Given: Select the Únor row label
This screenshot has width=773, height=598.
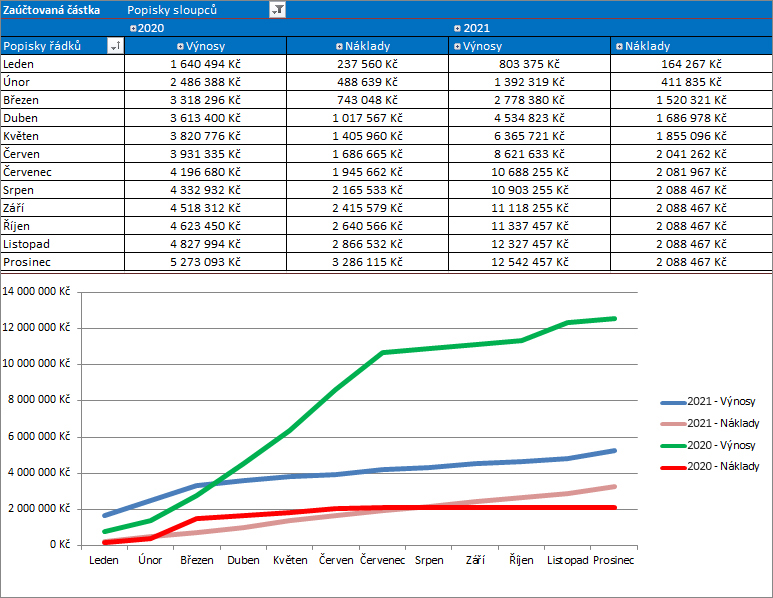Looking at the screenshot, I should 62,82.
